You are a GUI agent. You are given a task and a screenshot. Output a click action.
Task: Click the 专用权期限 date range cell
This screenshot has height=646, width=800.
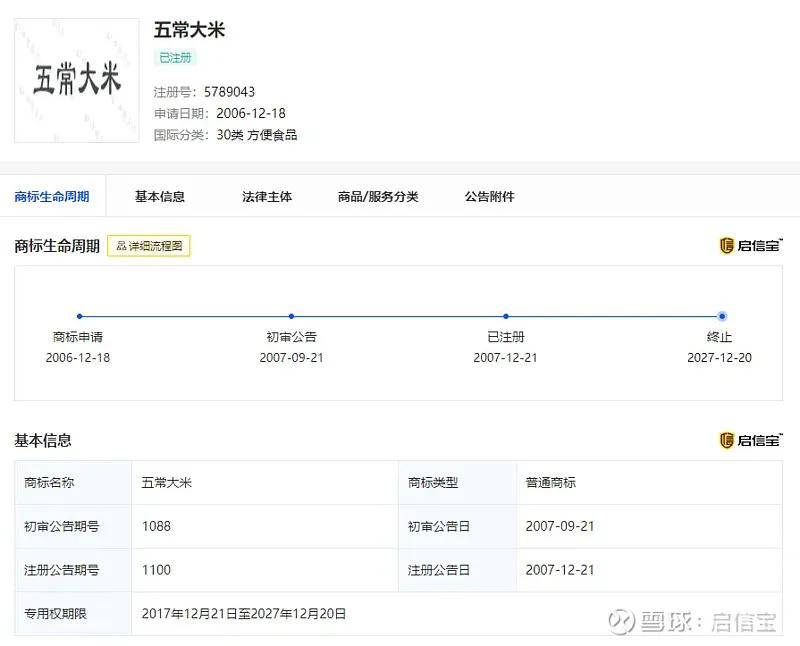tap(244, 614)
